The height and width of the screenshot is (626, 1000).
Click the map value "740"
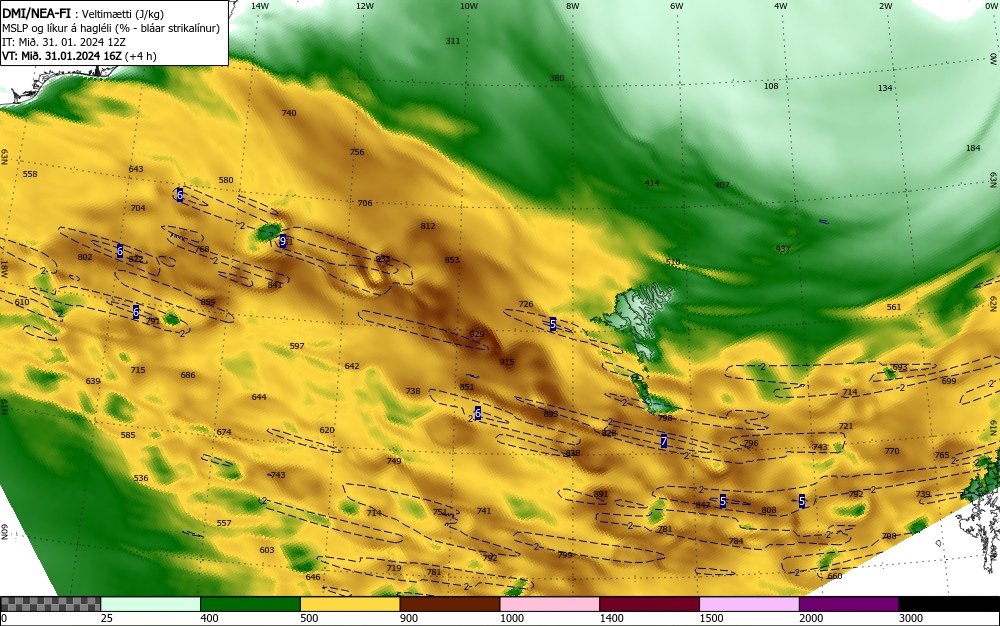click(x=289, y=113)
